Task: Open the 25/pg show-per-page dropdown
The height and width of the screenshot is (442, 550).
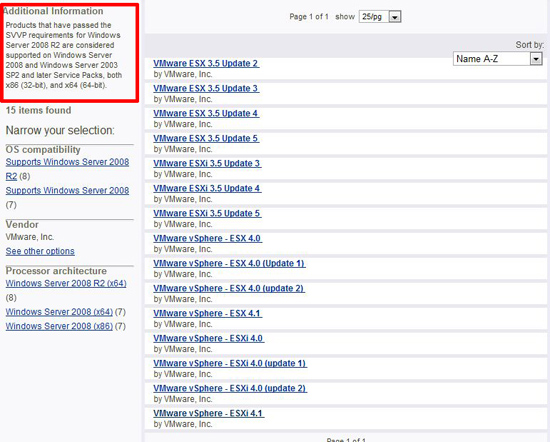Action: [x=380, y=16]
